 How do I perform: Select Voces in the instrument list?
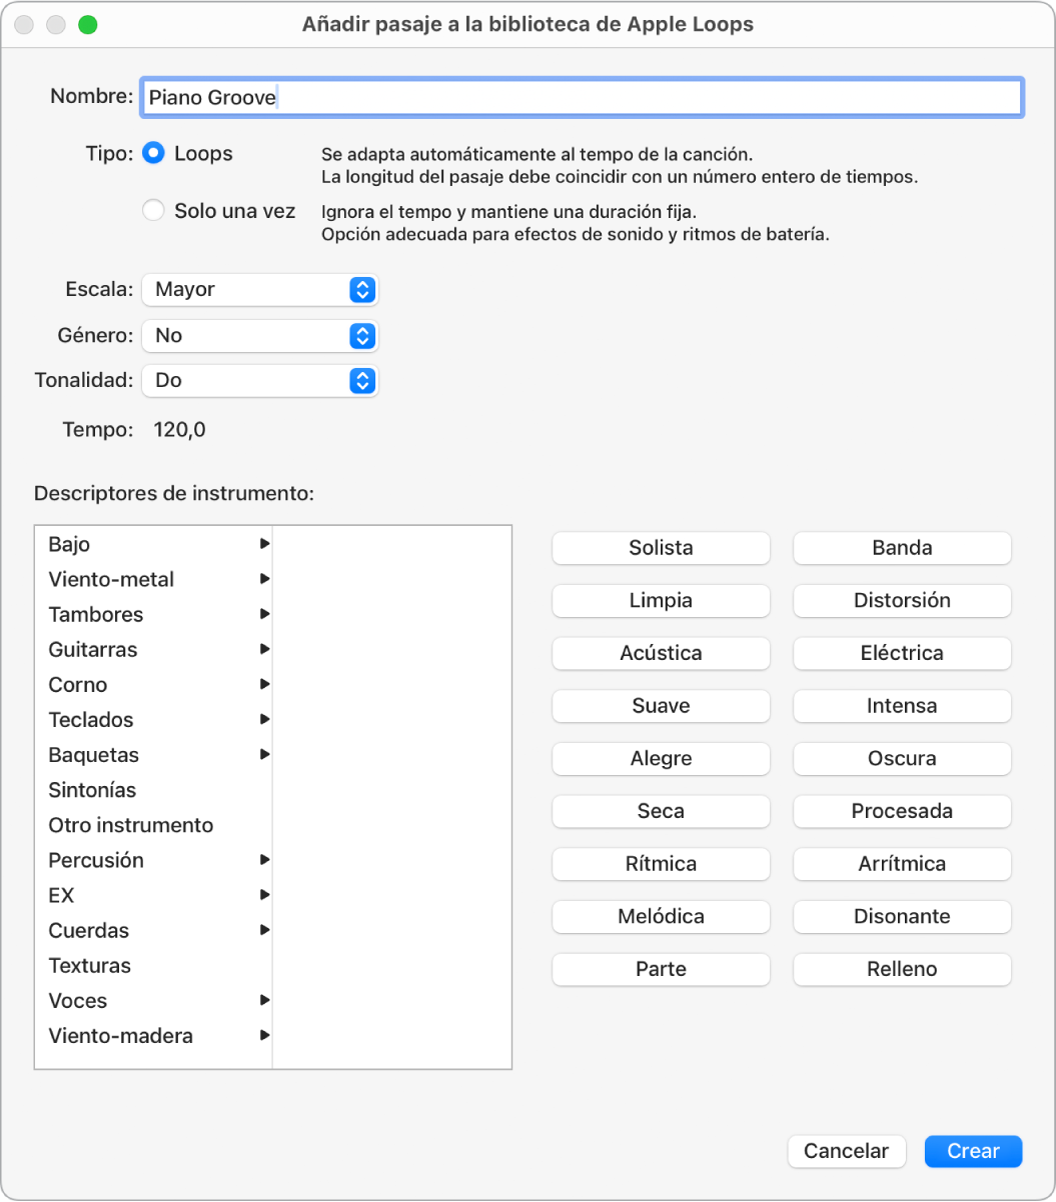click(154, 1001)
